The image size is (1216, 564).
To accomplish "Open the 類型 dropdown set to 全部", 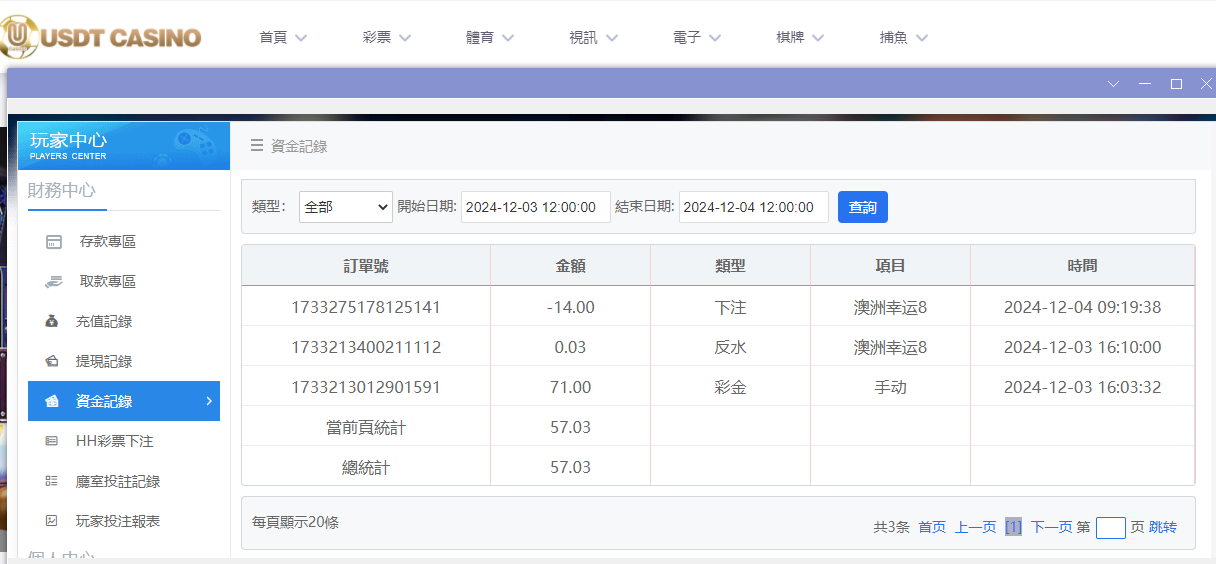I will pyautogui.click(x=345, y=207).
